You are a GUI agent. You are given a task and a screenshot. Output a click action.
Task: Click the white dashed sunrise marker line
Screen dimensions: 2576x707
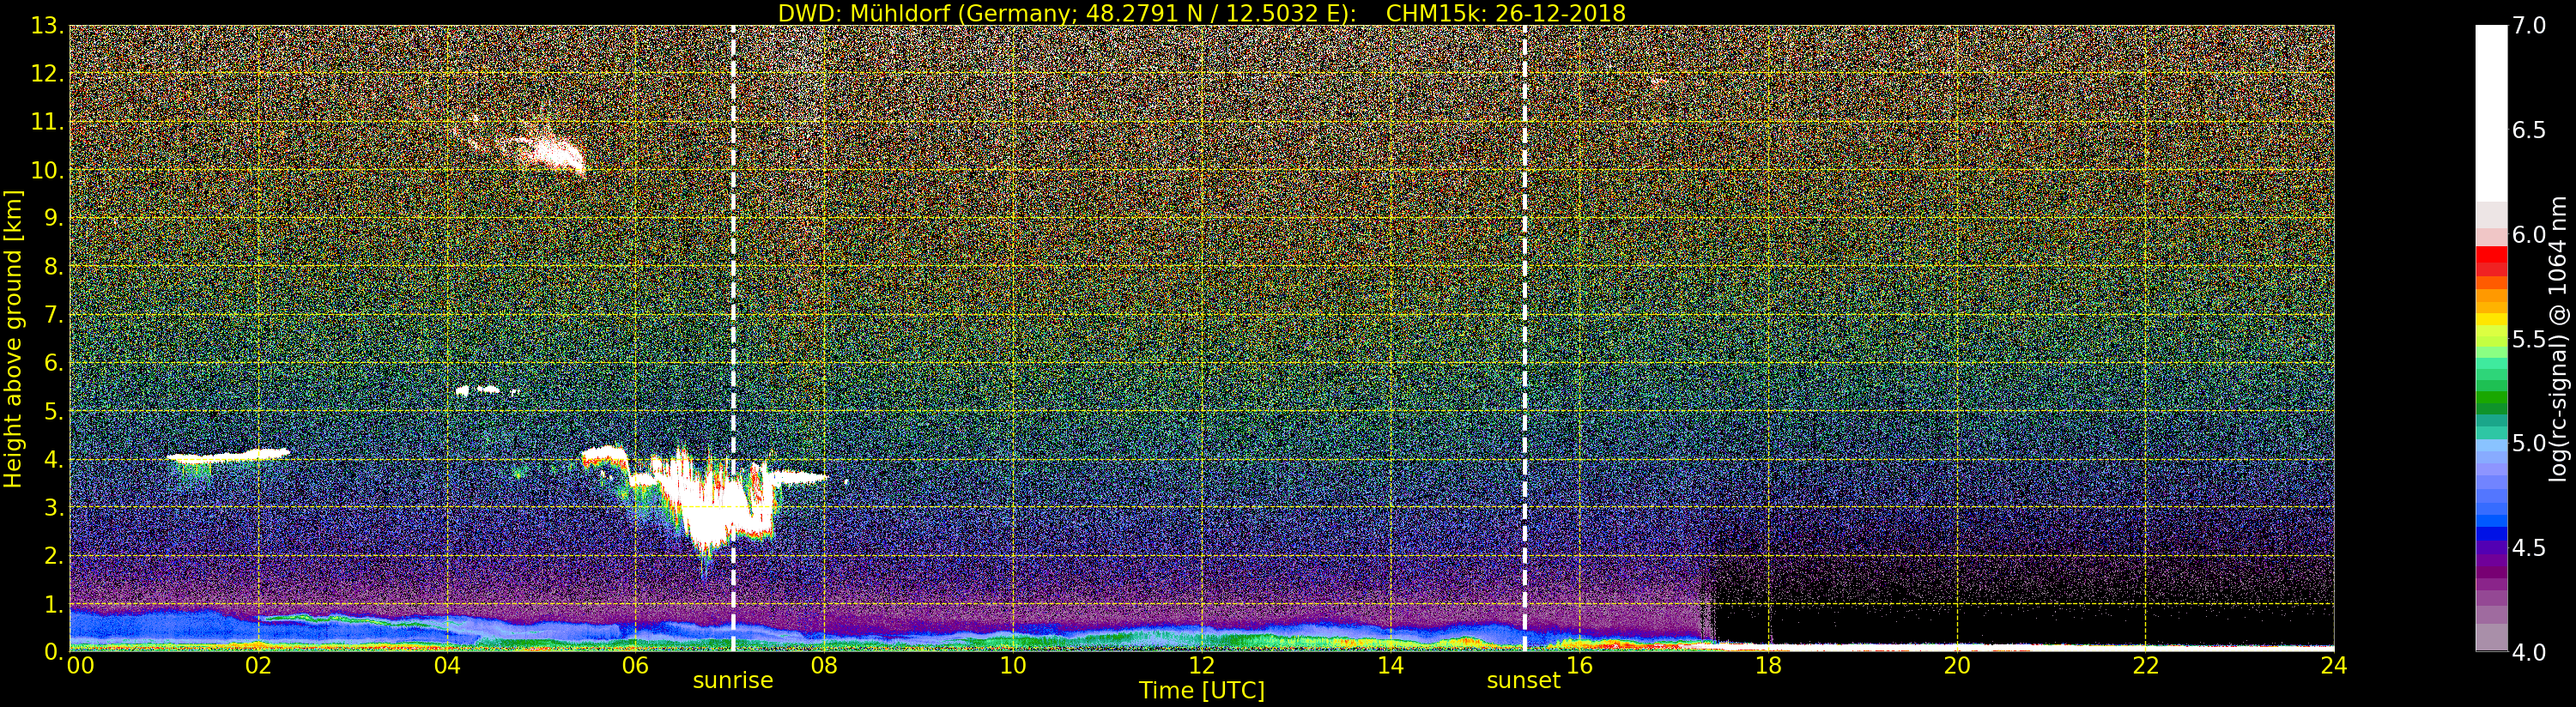733,338
